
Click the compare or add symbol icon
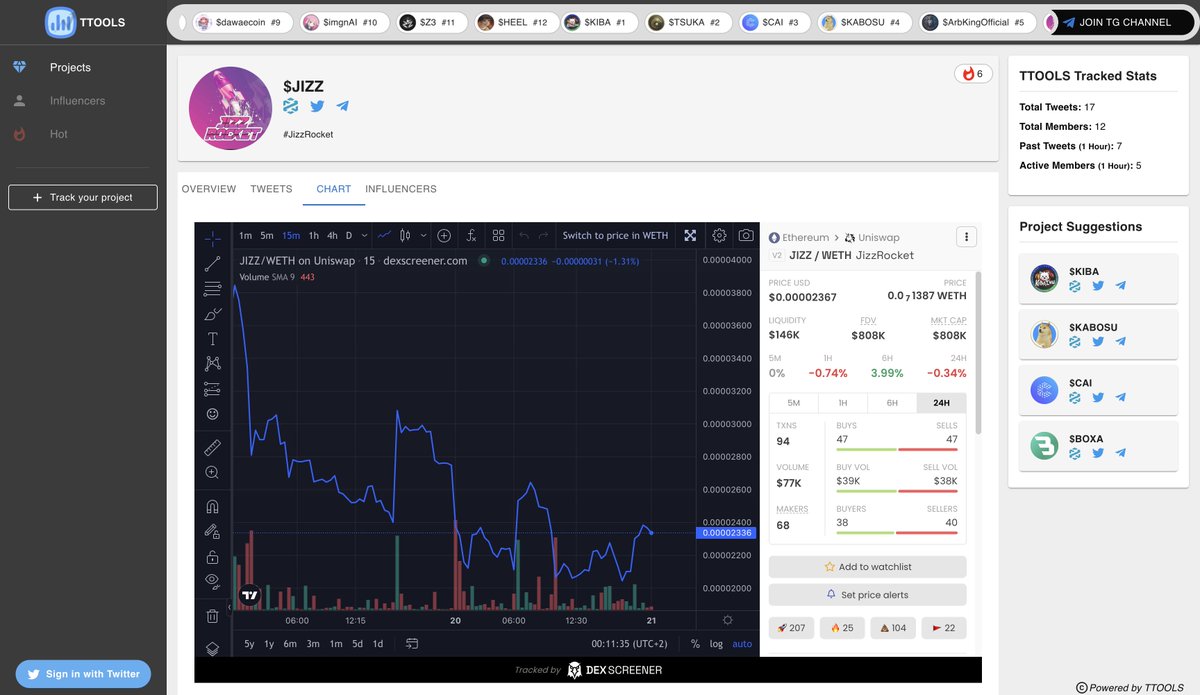(444, 236)
